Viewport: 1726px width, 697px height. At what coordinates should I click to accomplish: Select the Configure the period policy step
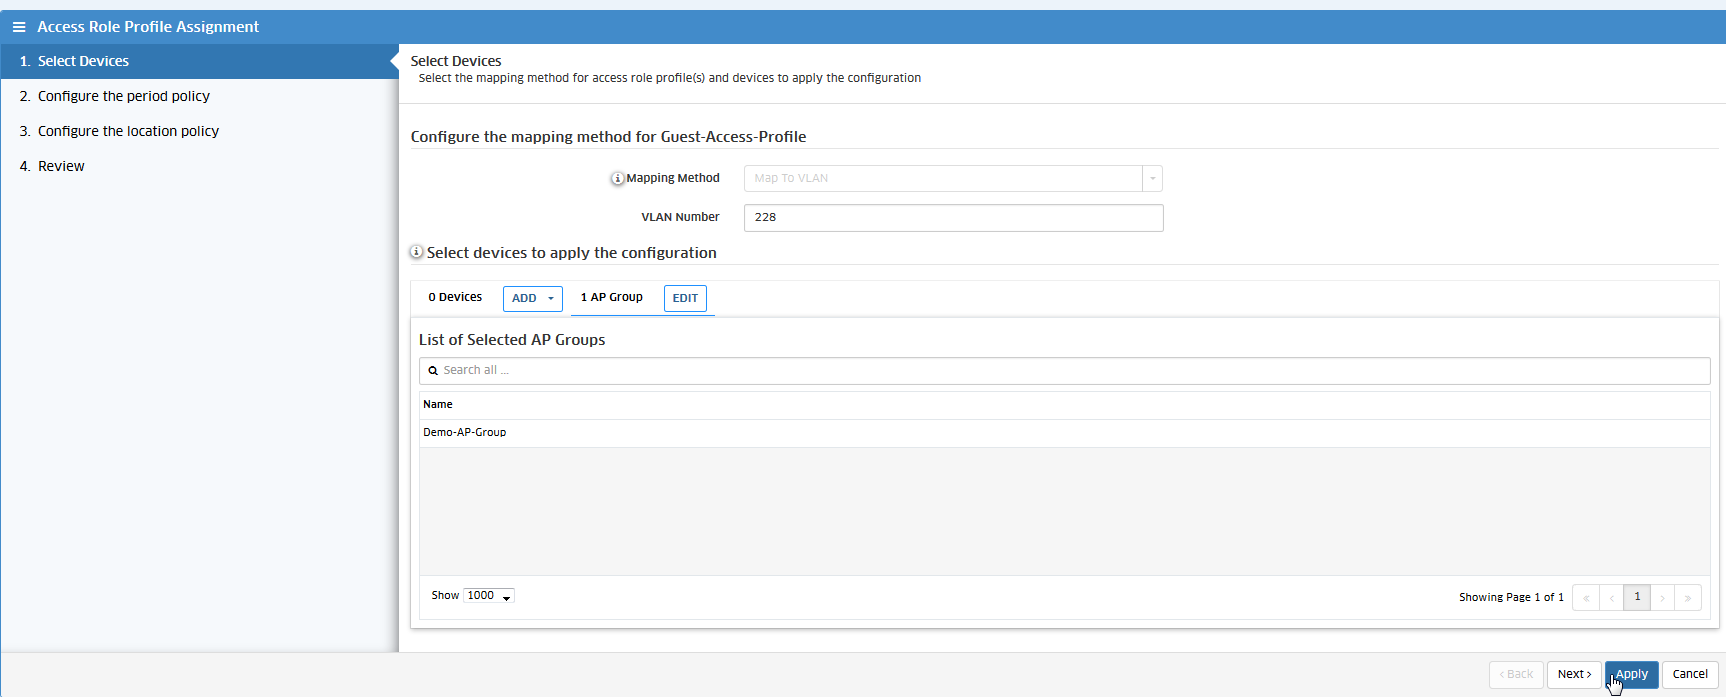click(x=123, y=96)
